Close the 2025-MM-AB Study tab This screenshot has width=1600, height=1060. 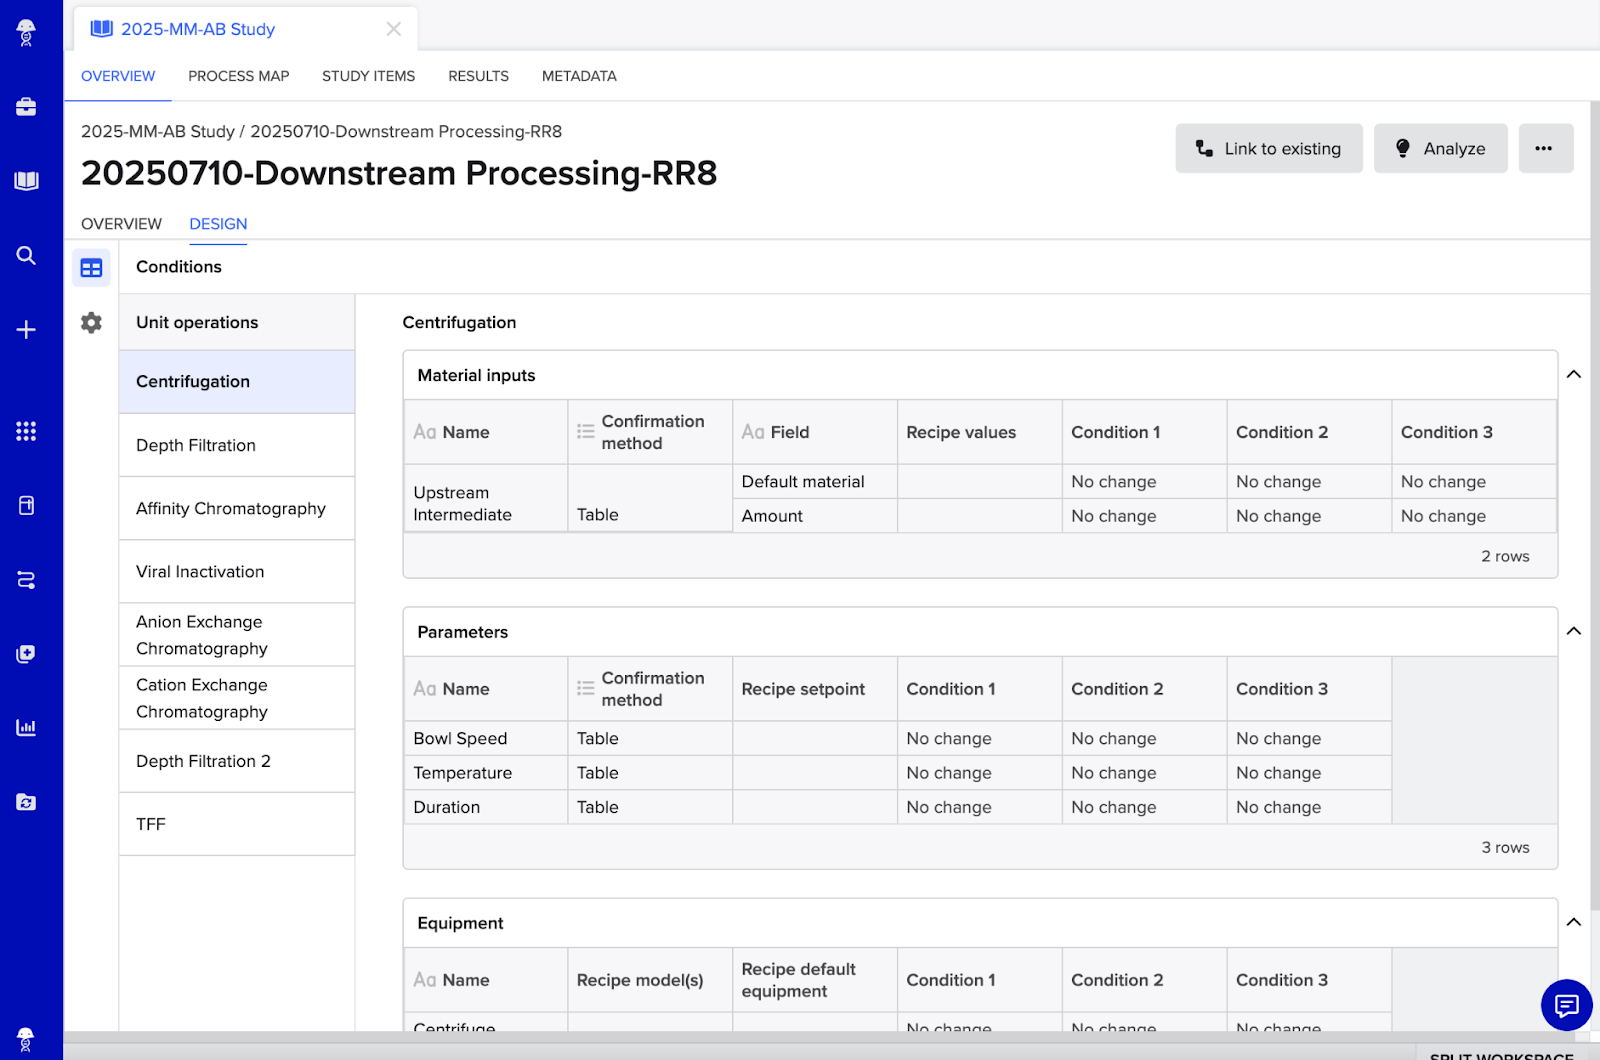pos(394,29)
